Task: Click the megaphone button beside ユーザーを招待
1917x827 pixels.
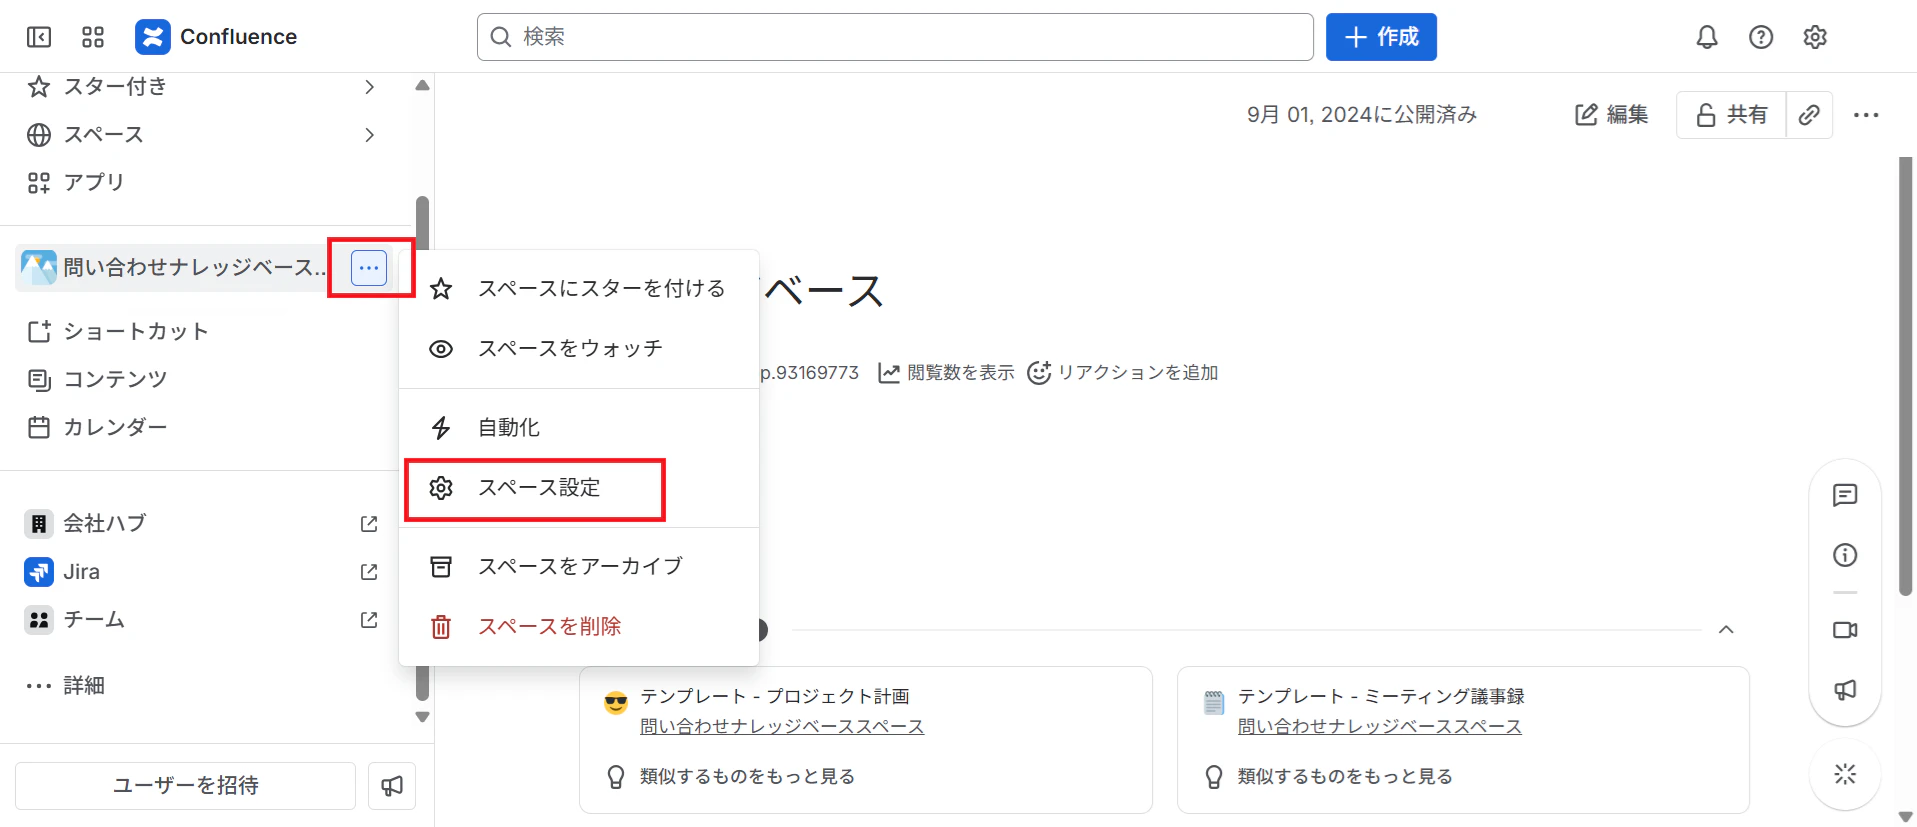Action: [x=392, y=786]
